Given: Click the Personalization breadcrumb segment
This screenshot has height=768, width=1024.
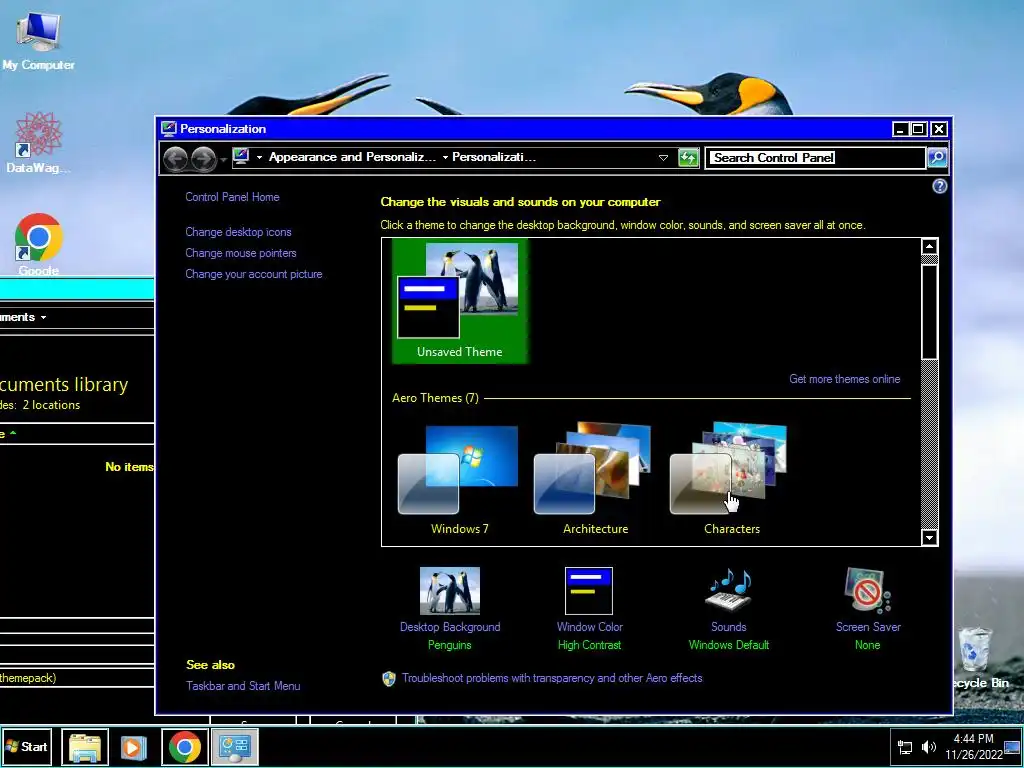Looking at the screenshot, I should coord(494,157).
